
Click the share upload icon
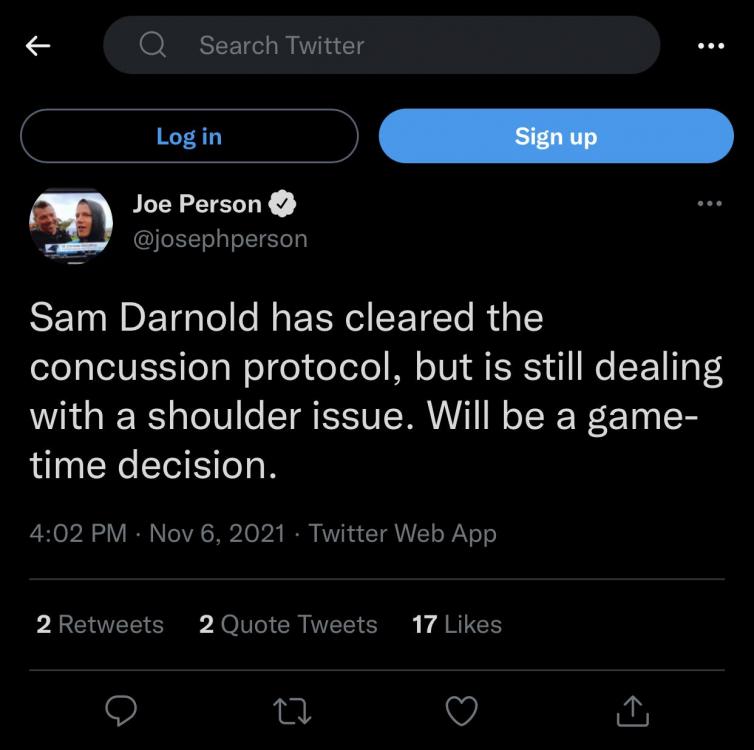632,710
